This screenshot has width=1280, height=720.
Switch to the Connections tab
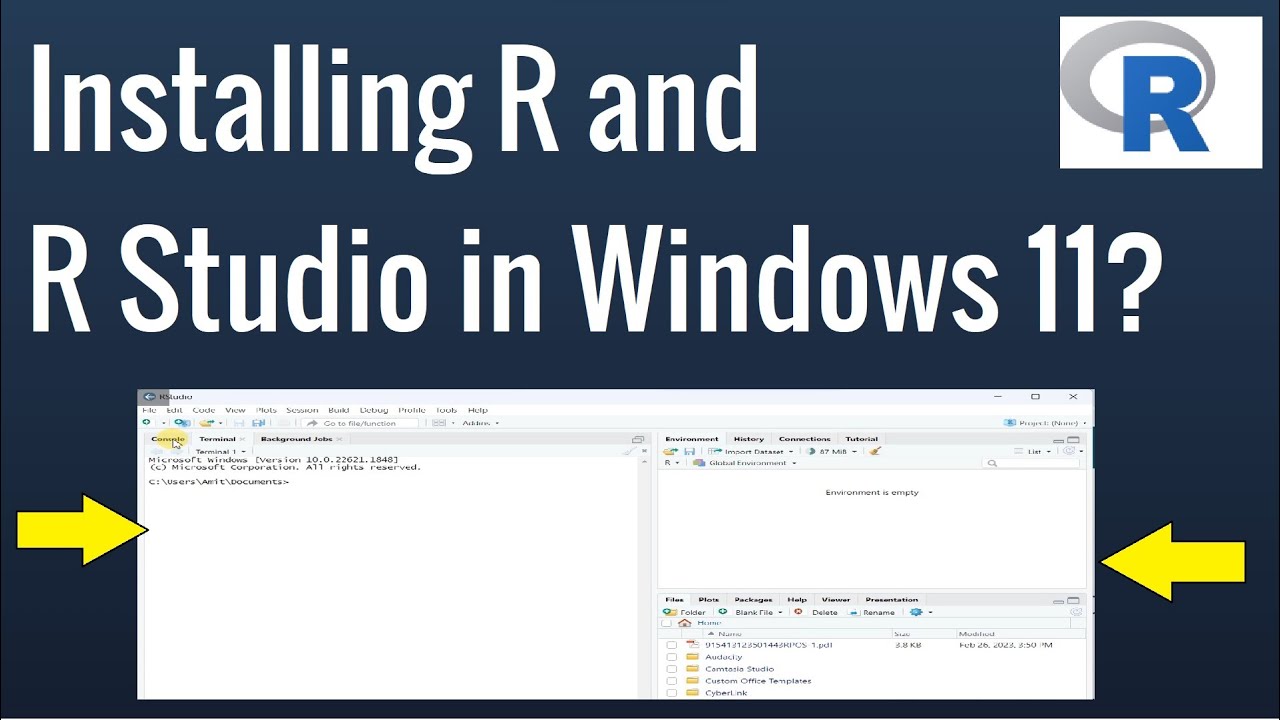click(805, 439)
